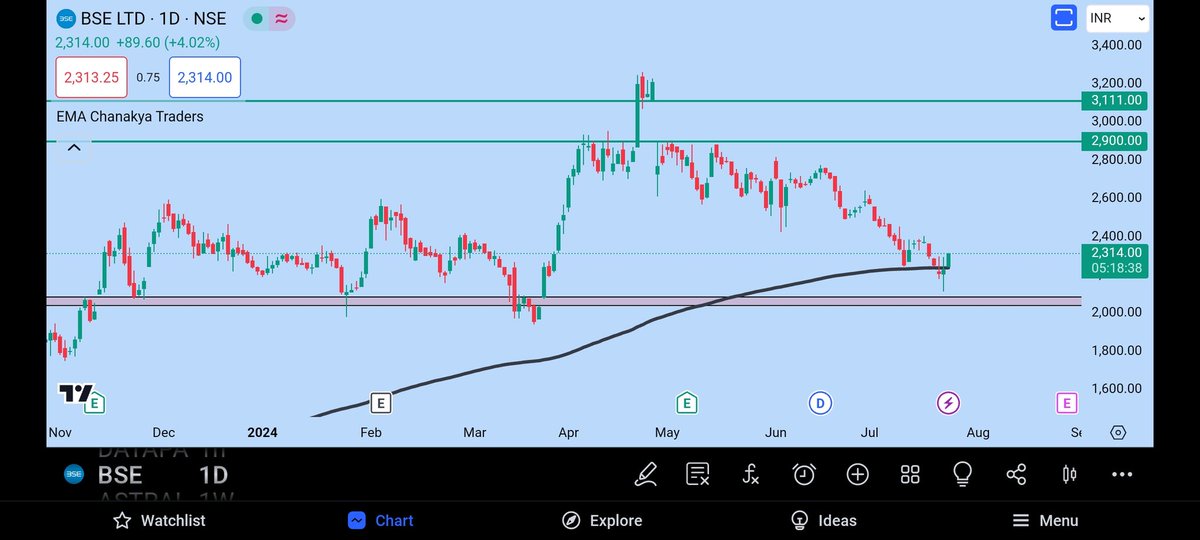
Task: Tap the 1,600.00 price scale value
Action: [x=1117, y=388]
